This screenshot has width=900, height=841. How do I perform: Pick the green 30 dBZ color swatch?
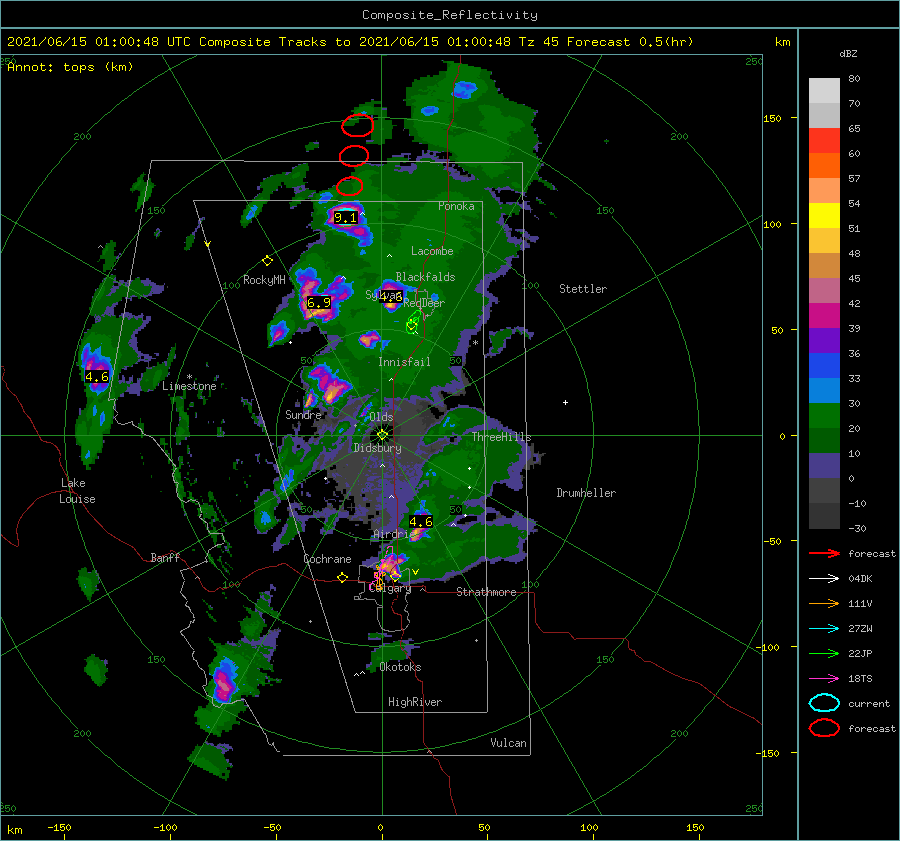(824, 415)
